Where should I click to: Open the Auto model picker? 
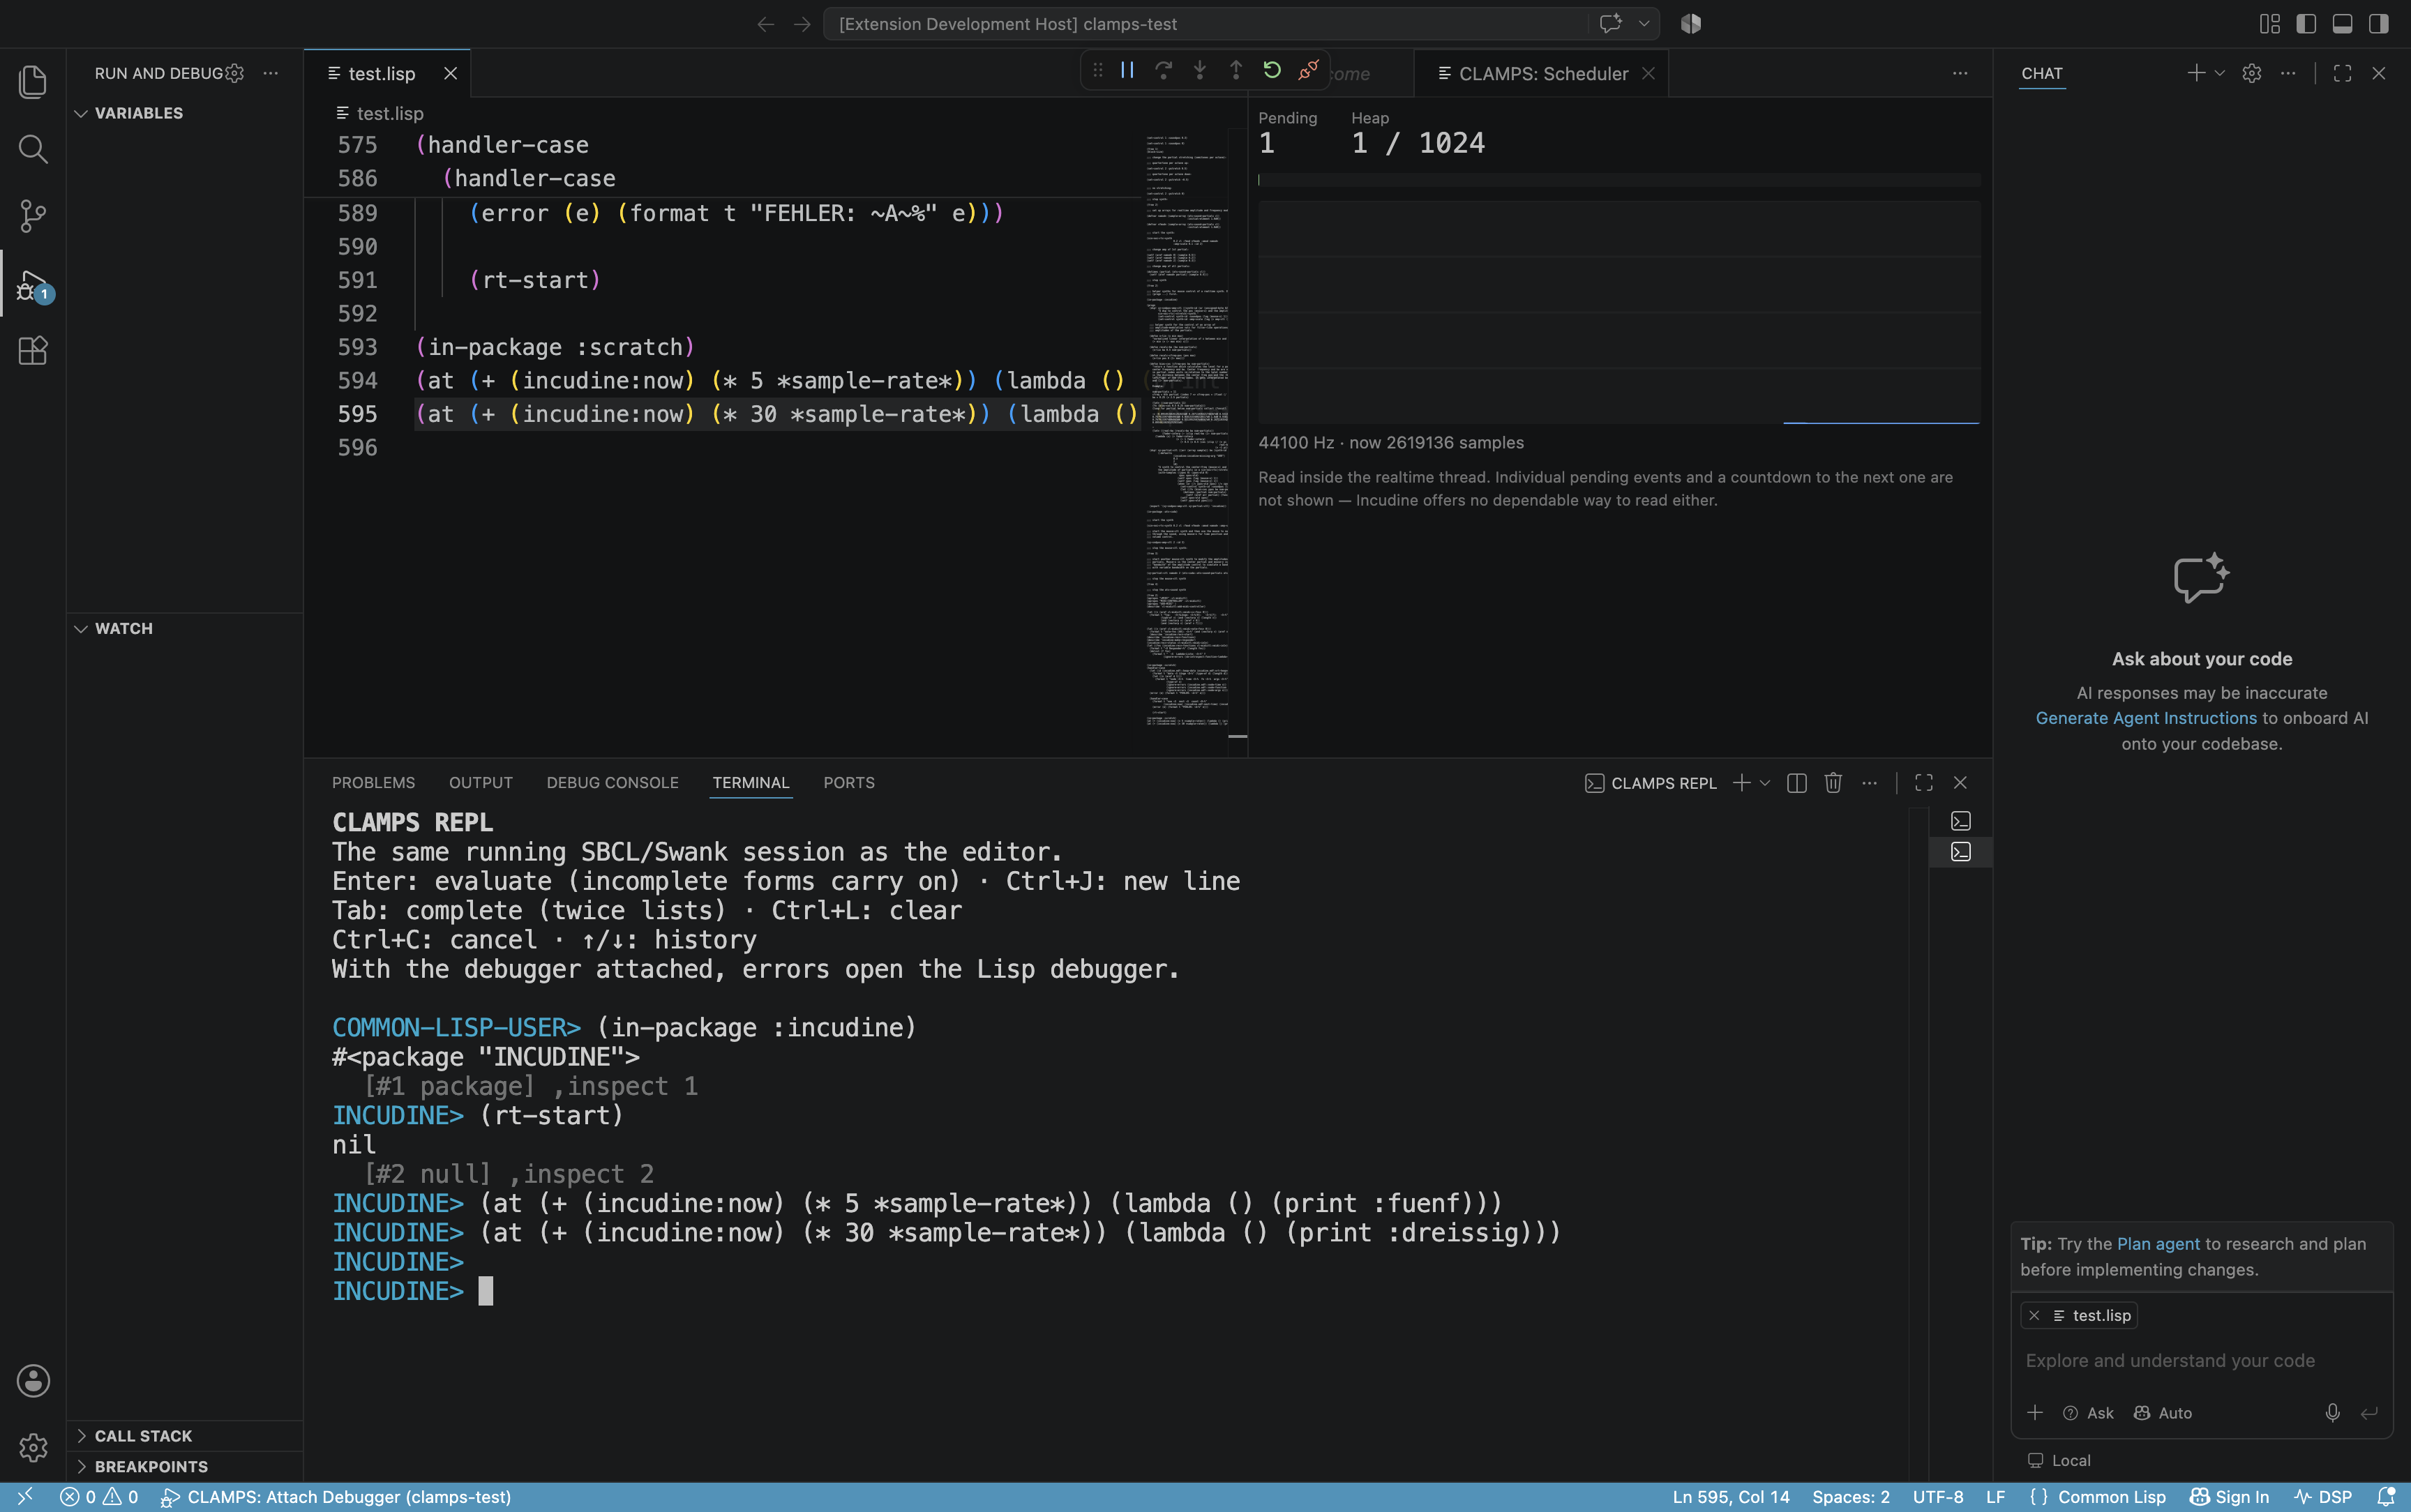click(x=2163, y=1413)
